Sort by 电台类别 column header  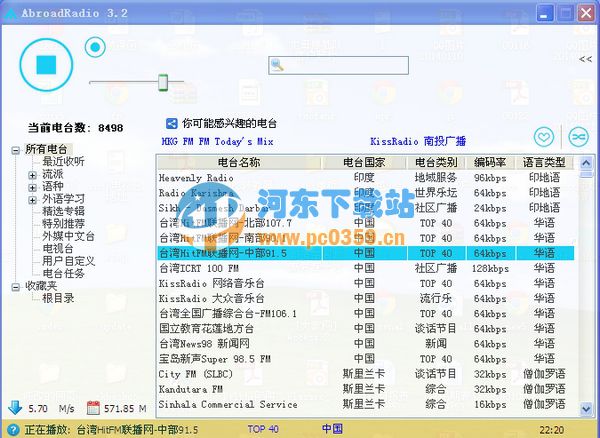(436, 163)
